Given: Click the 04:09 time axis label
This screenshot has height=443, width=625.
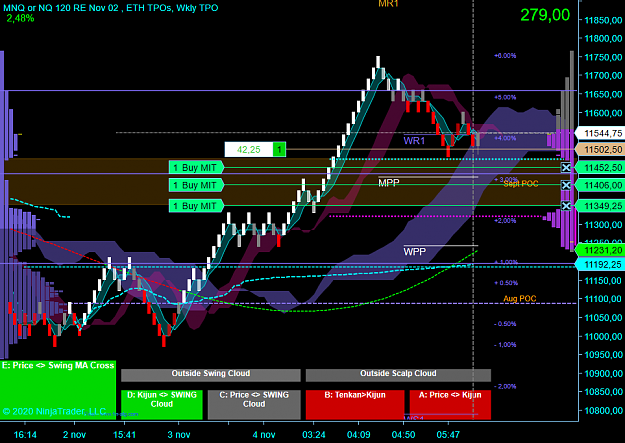Looking at the screenshot, I should (358, 435).
